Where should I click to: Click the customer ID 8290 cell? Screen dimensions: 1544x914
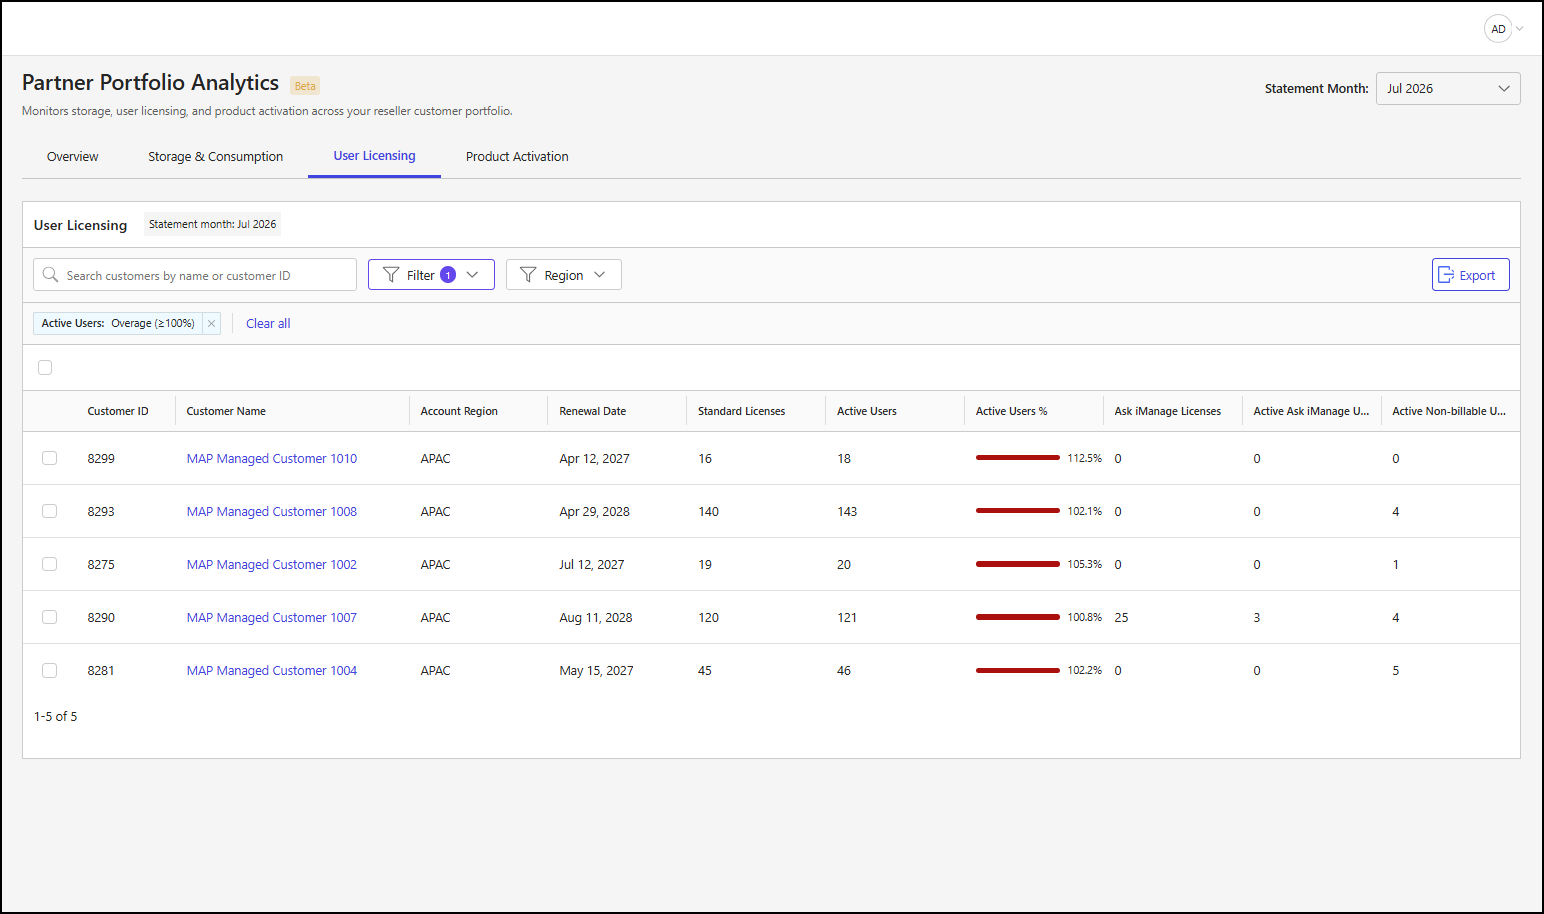[x=101, y=617]
